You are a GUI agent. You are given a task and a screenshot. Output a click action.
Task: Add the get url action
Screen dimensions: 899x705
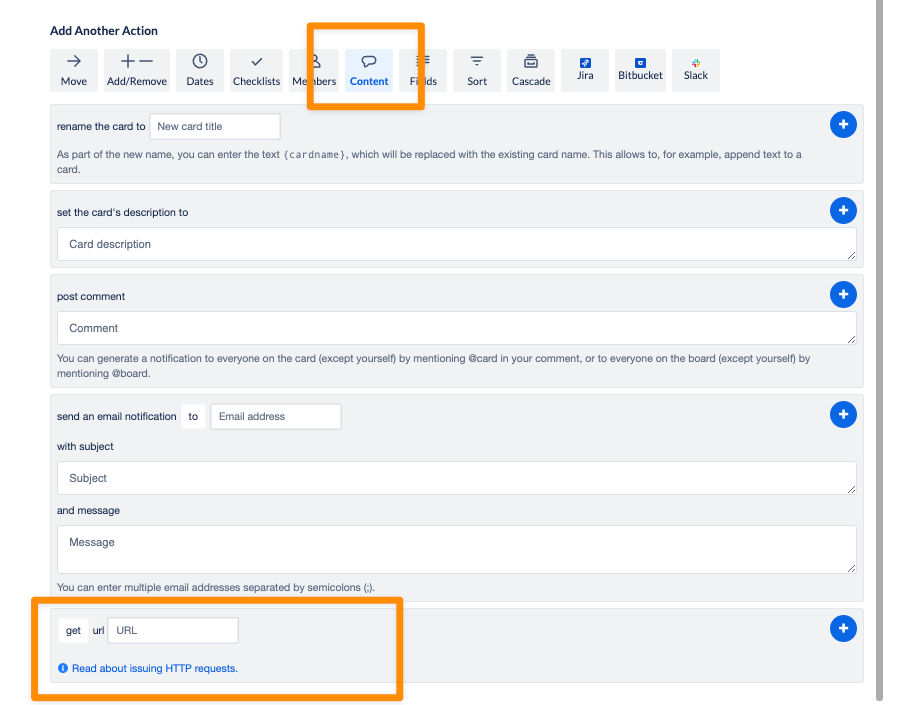point(843,629)
